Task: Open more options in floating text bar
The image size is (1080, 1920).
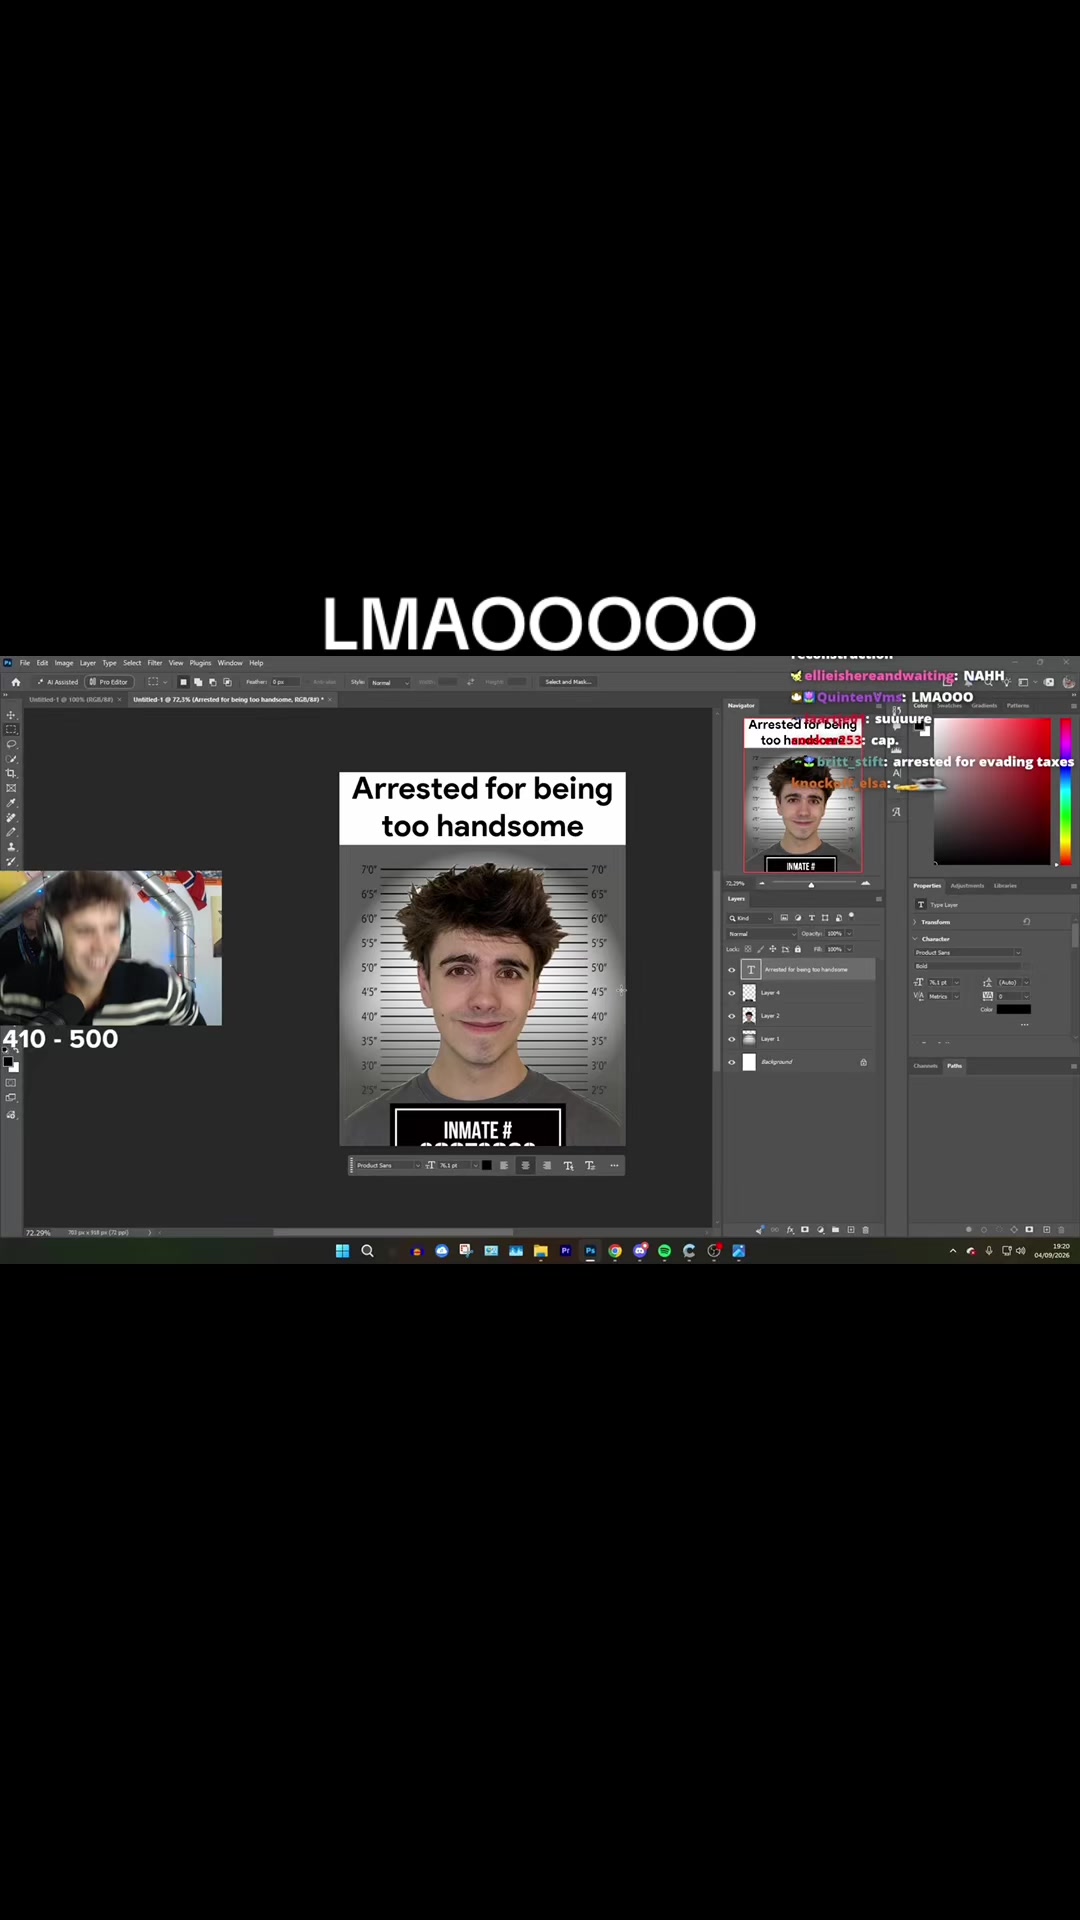Action: click(x=614, y=1165)
